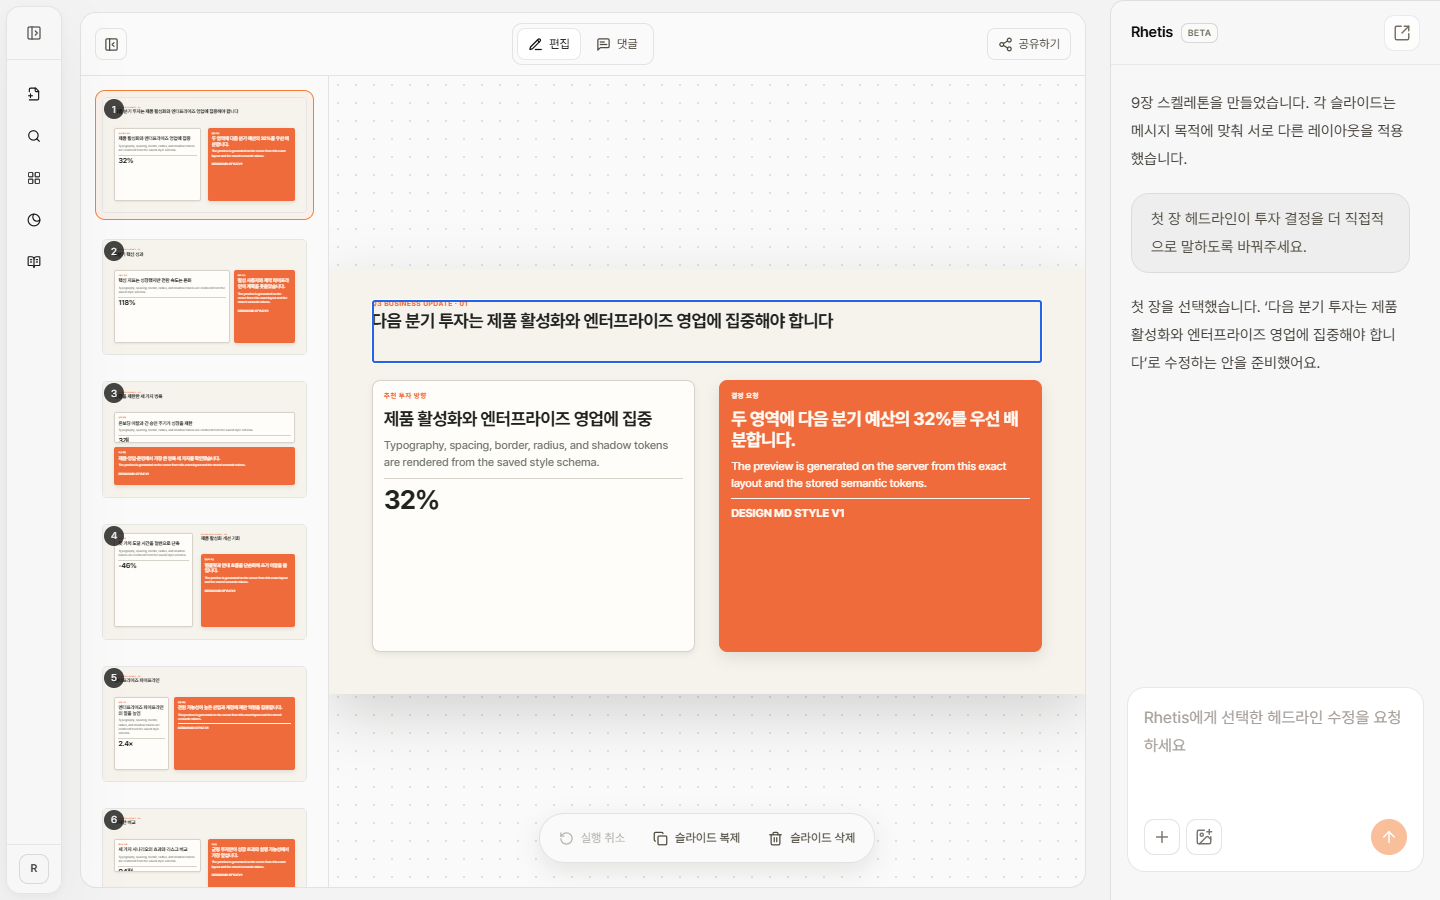Click the Rhetis panel title

(1152, 32)
